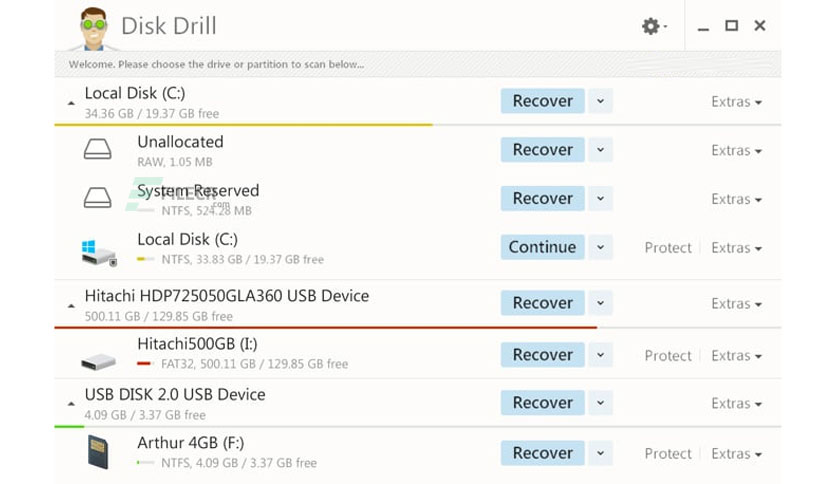Open Extras menu for top Local Disk (C:) disk
Image resolution: width=836 pixels, height=484 pixels.
click(x=736, y=101)
